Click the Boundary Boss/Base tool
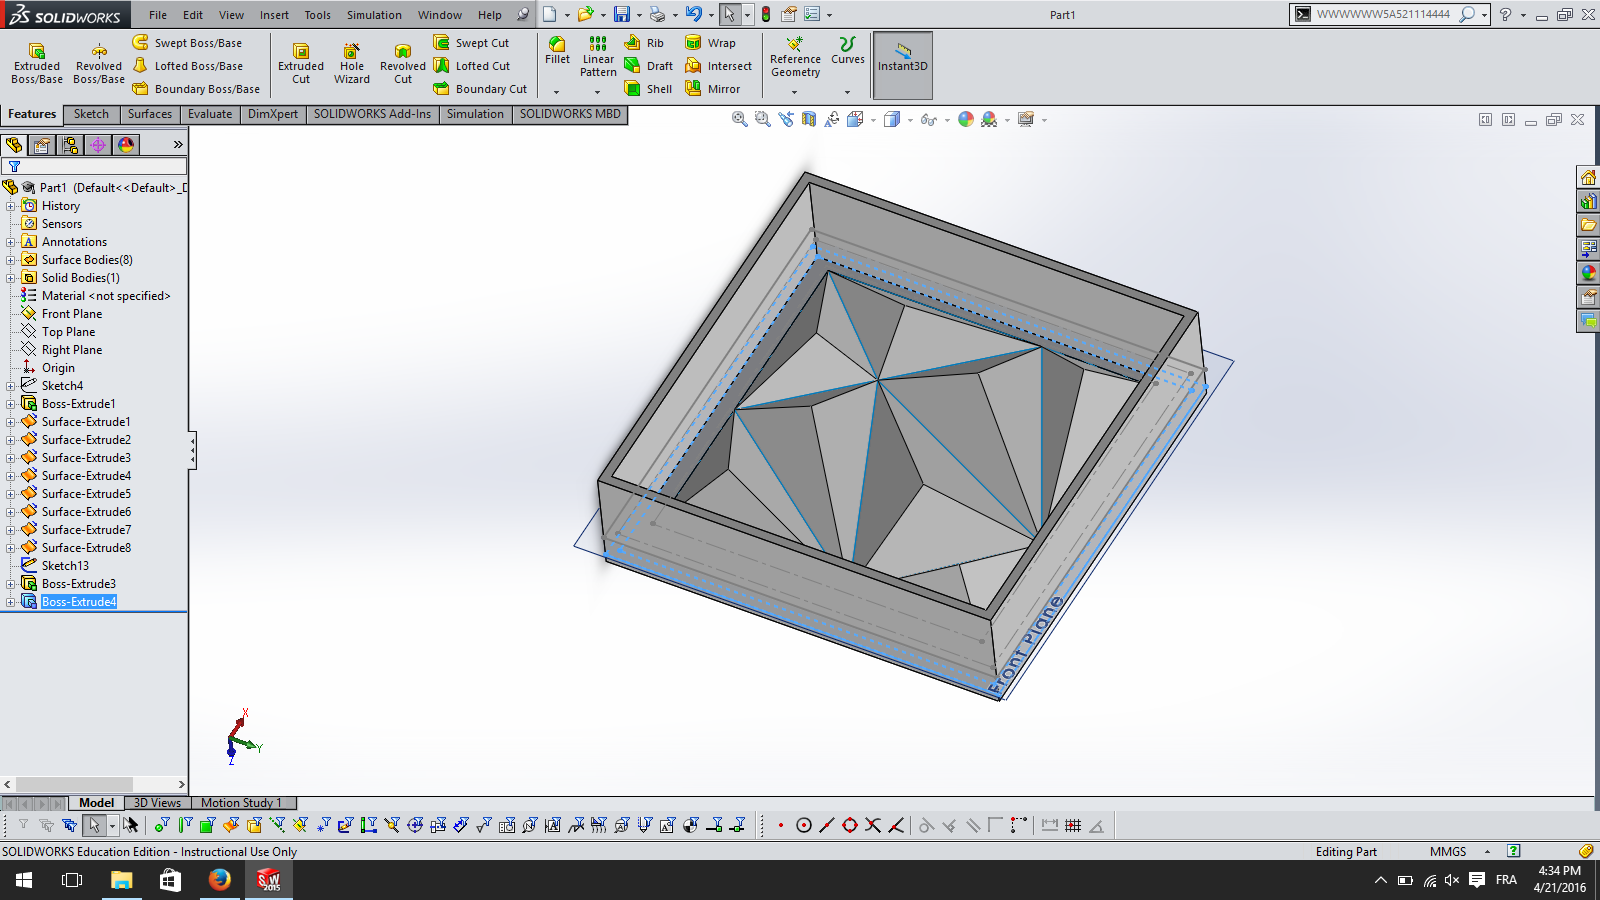This screenshot has width=1600, height=900. tap(196, 89)
